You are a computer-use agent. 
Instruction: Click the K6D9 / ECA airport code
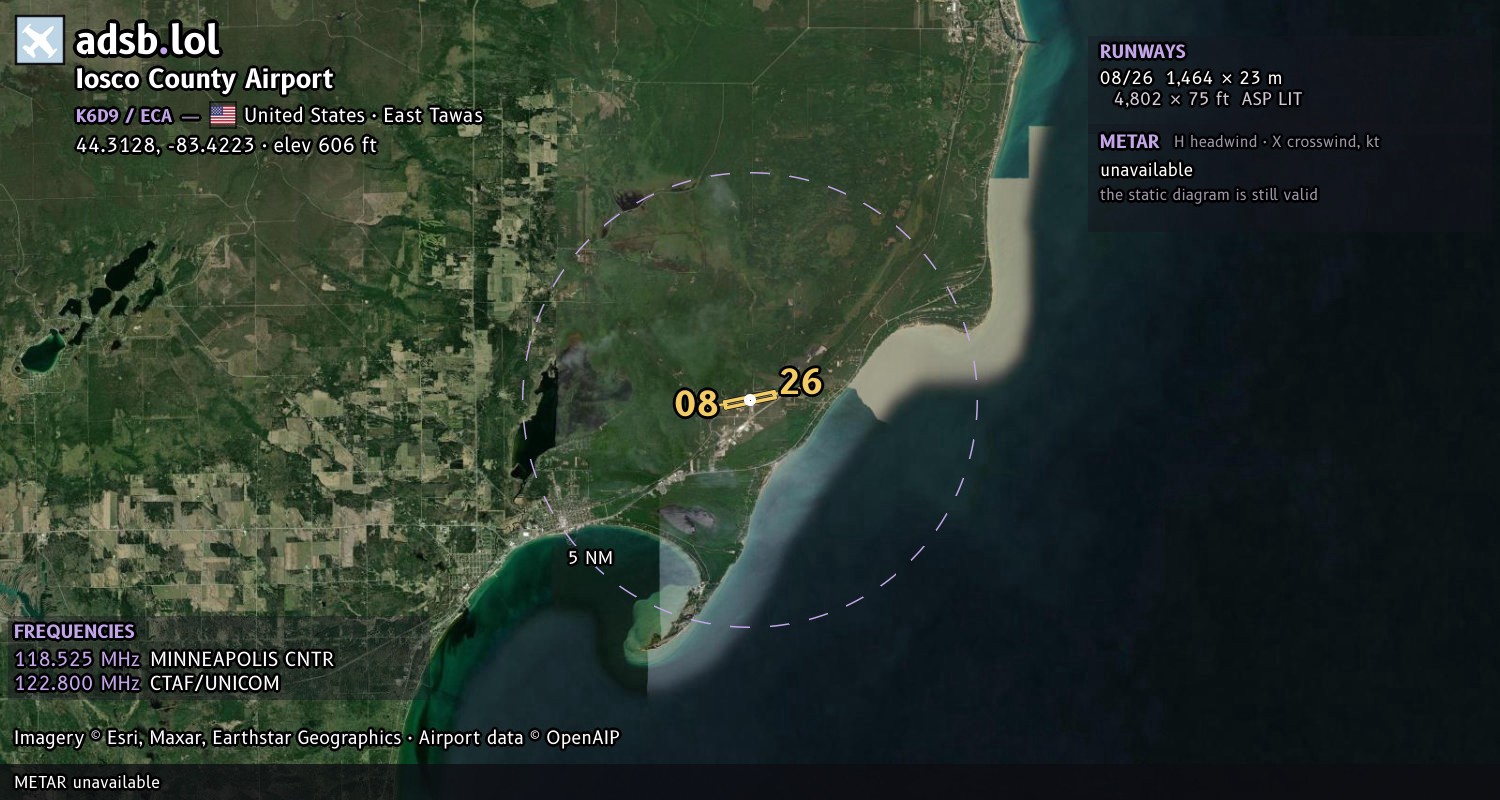[124, 115]
